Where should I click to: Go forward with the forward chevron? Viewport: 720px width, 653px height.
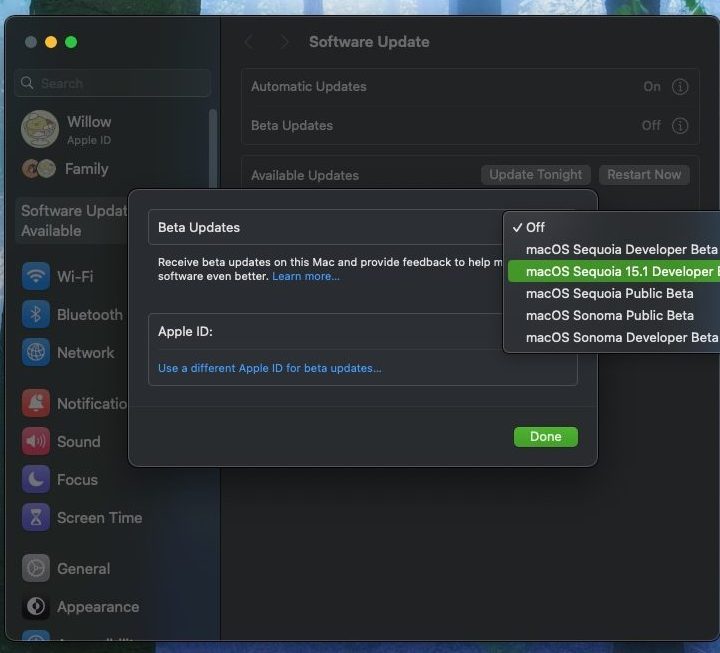[x=285, y=42]
